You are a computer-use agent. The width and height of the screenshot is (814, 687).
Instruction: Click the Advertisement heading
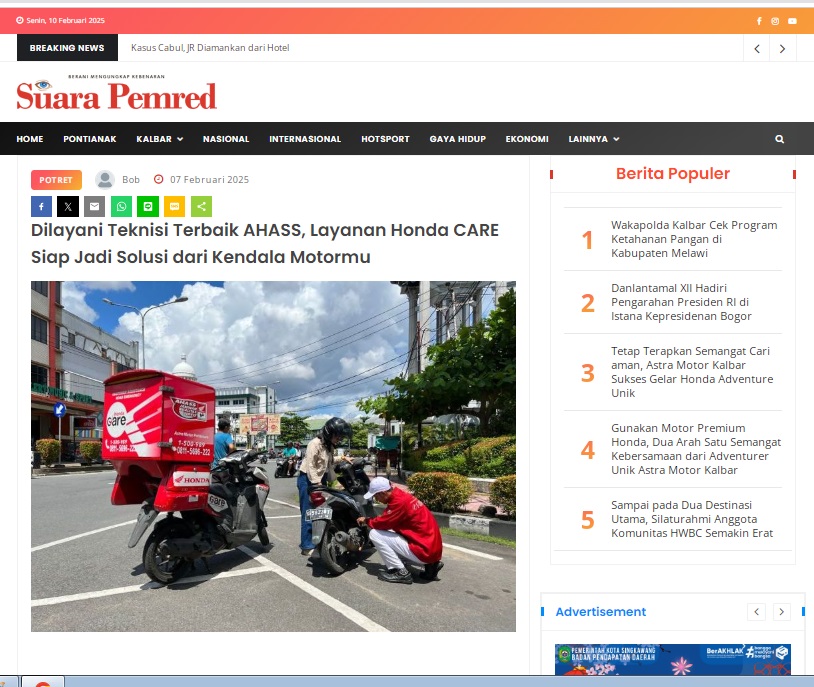601,612
